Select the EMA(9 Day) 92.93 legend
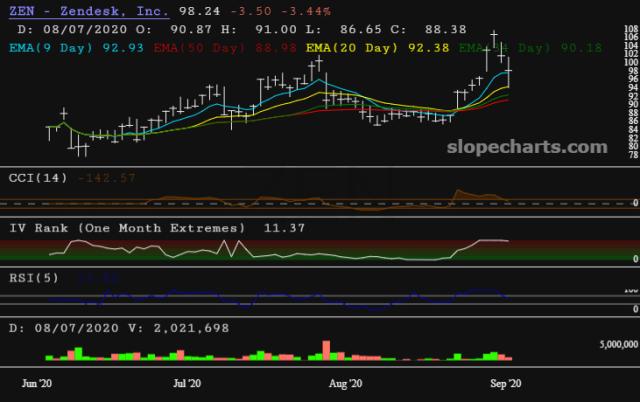The height and width of the screenshot is (402, 640). coord(76,48)
